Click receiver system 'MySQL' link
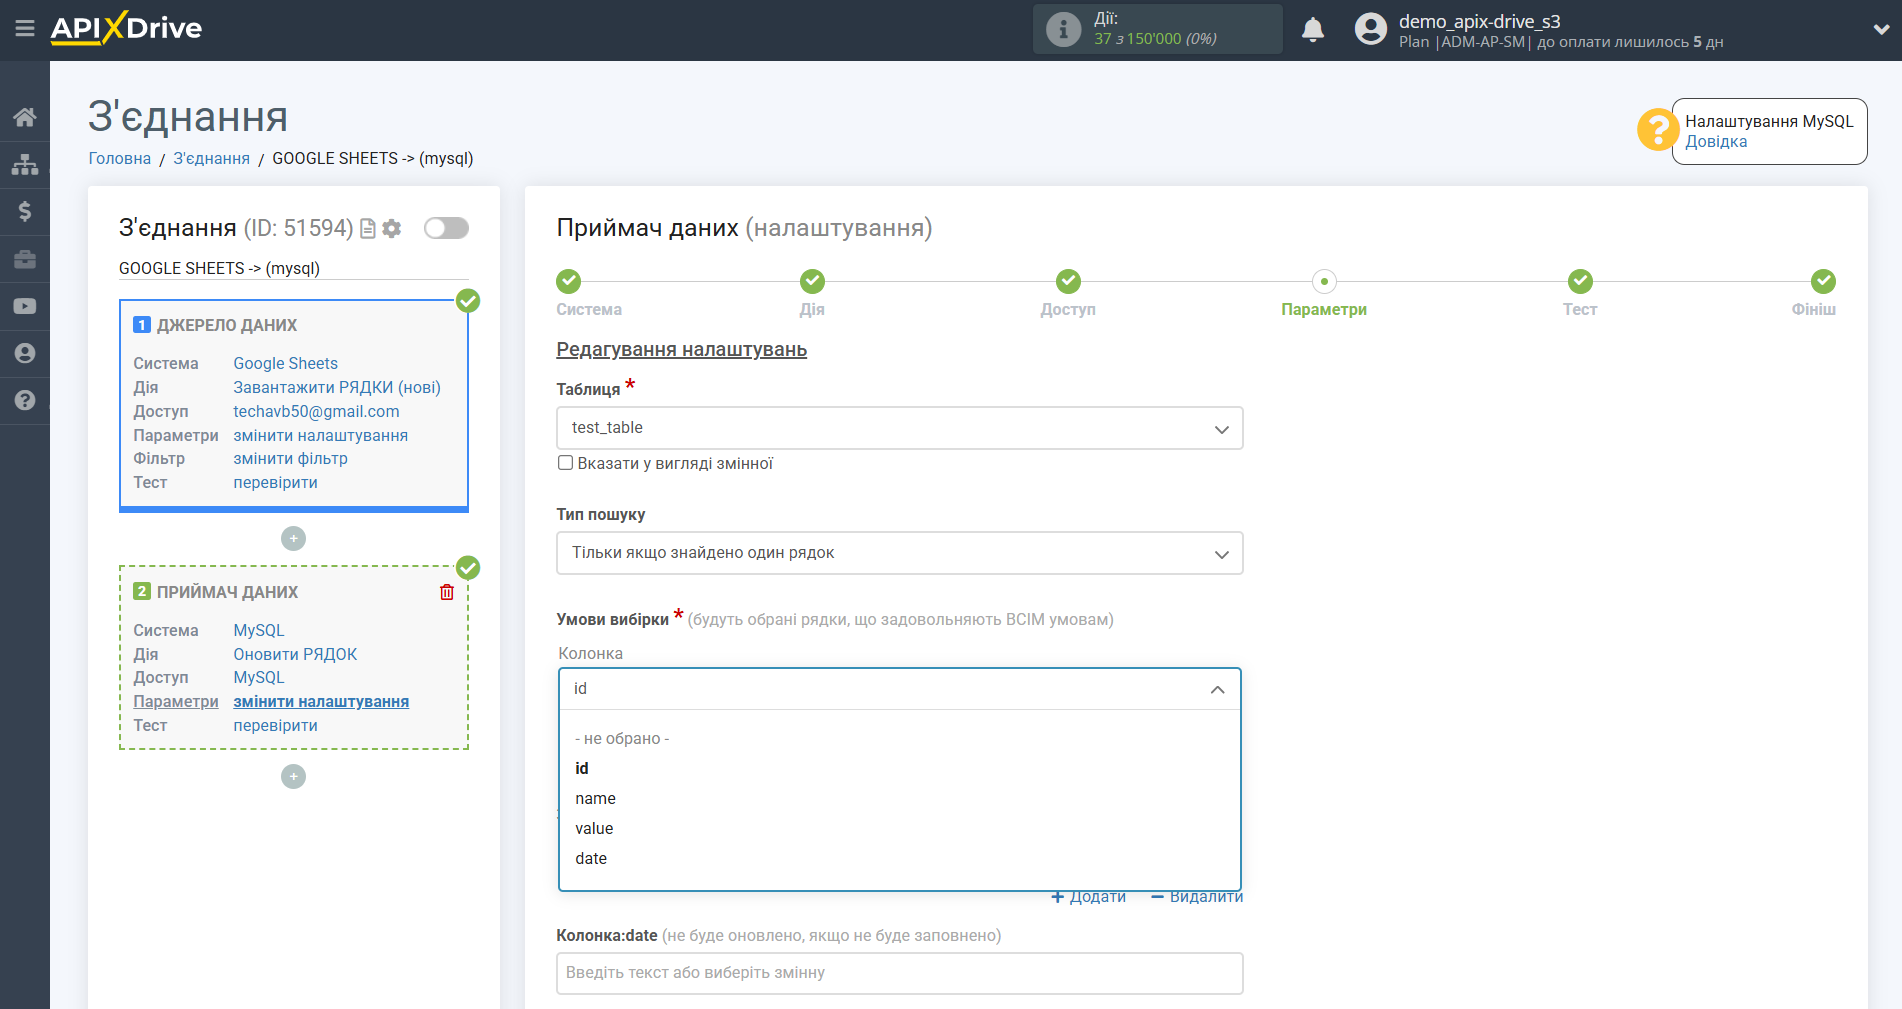Image resolution: width=1902 pixels, height=1009 pixels. 259,631
